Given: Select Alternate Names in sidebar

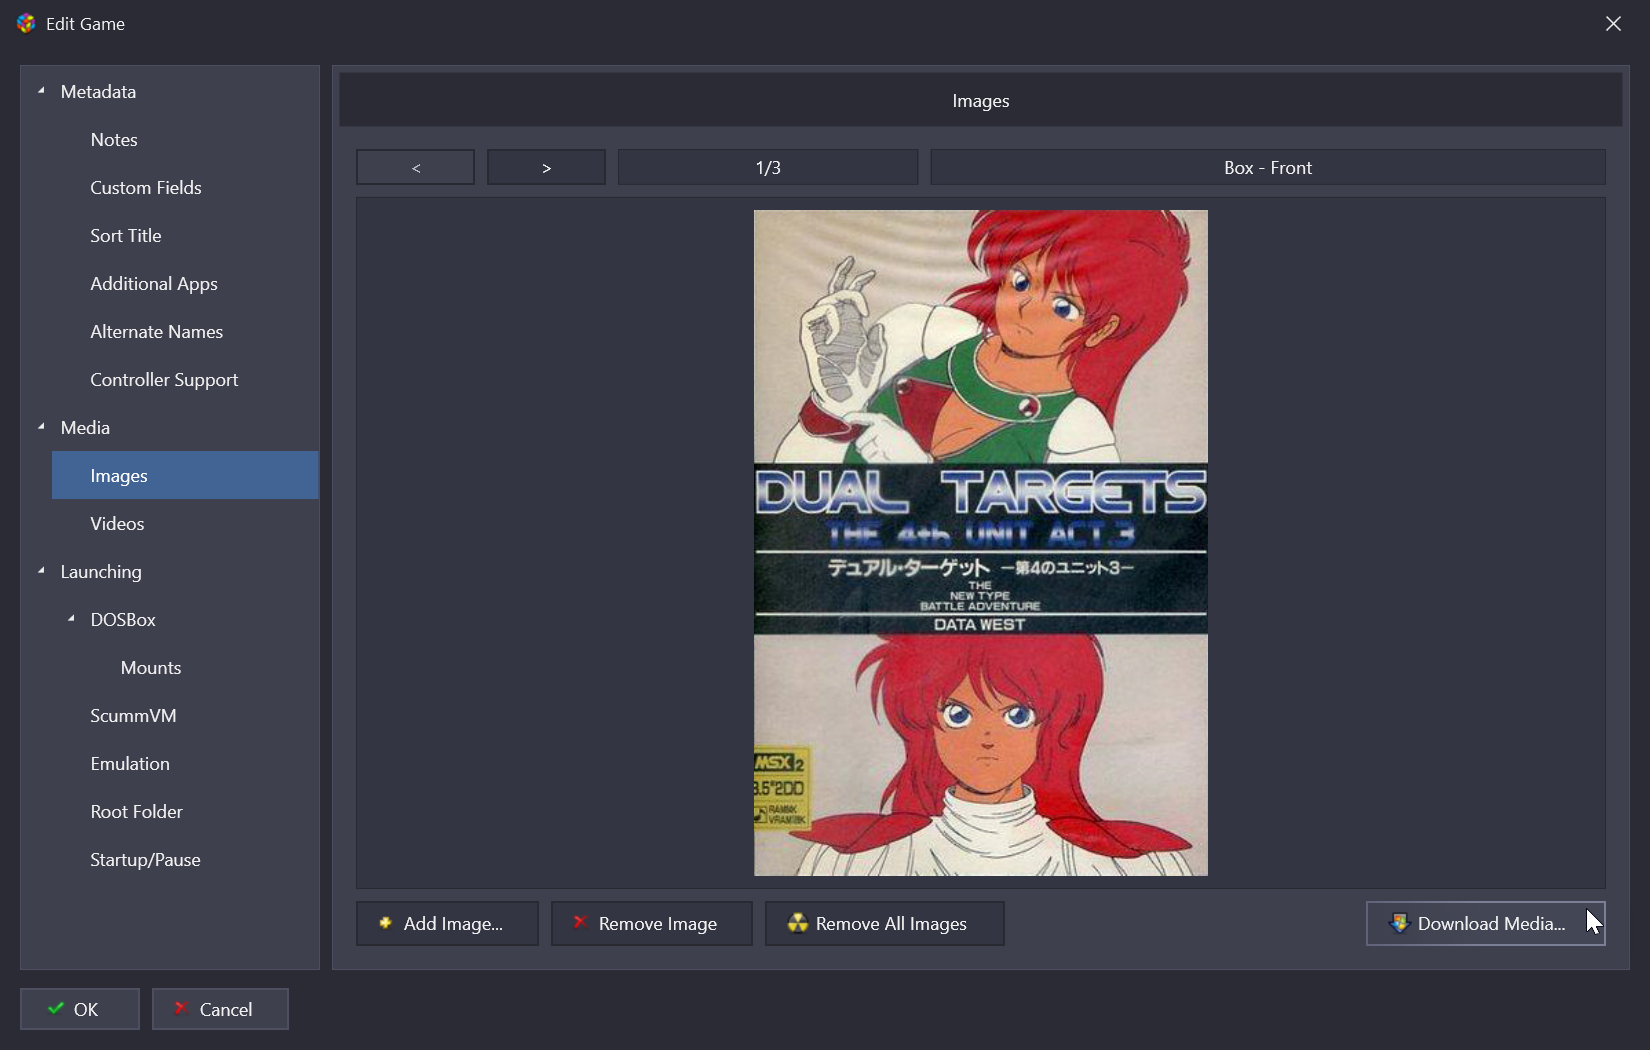Looking at the screenshot, I should tap(157, 332).
